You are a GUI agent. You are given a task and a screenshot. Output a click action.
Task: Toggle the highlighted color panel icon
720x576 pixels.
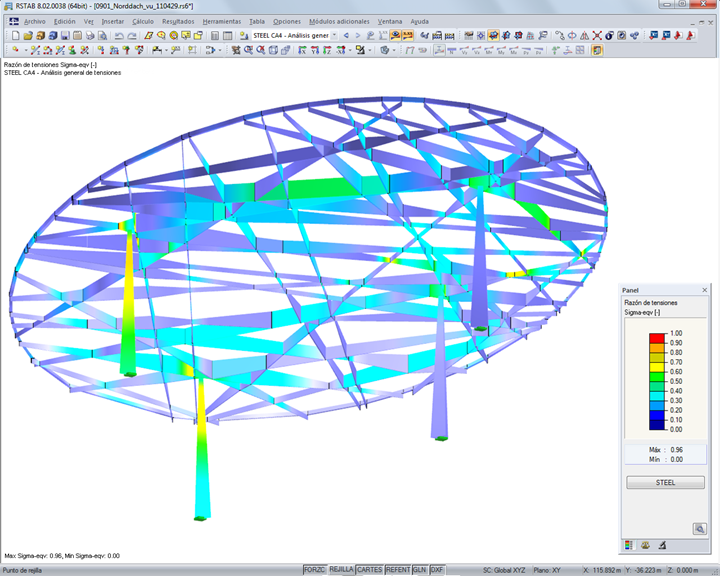click(x=597, y=50)
